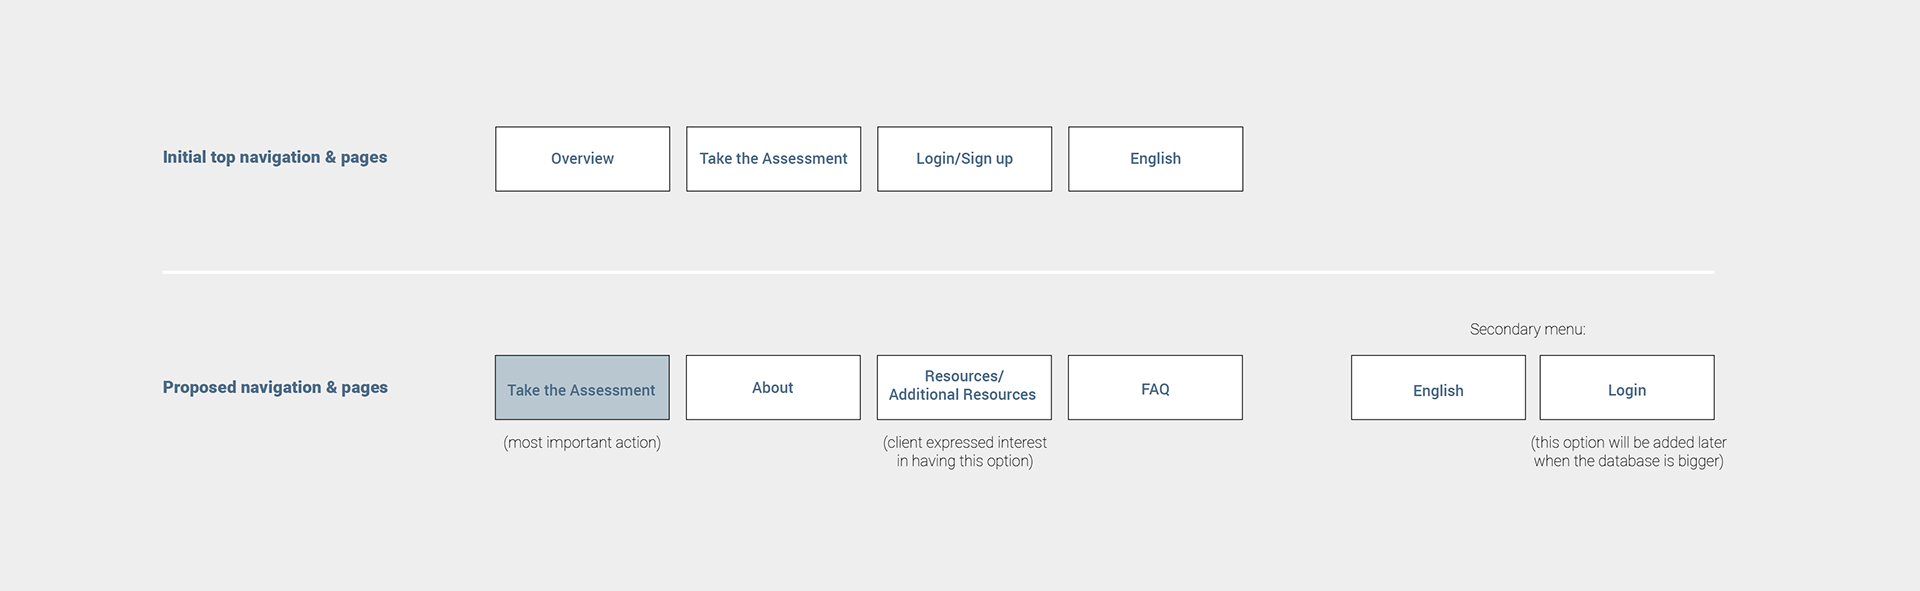Click the horizontal divider line between sections
The width and height of the screenshot is (1920, 591).
click(x=938, y=271)
